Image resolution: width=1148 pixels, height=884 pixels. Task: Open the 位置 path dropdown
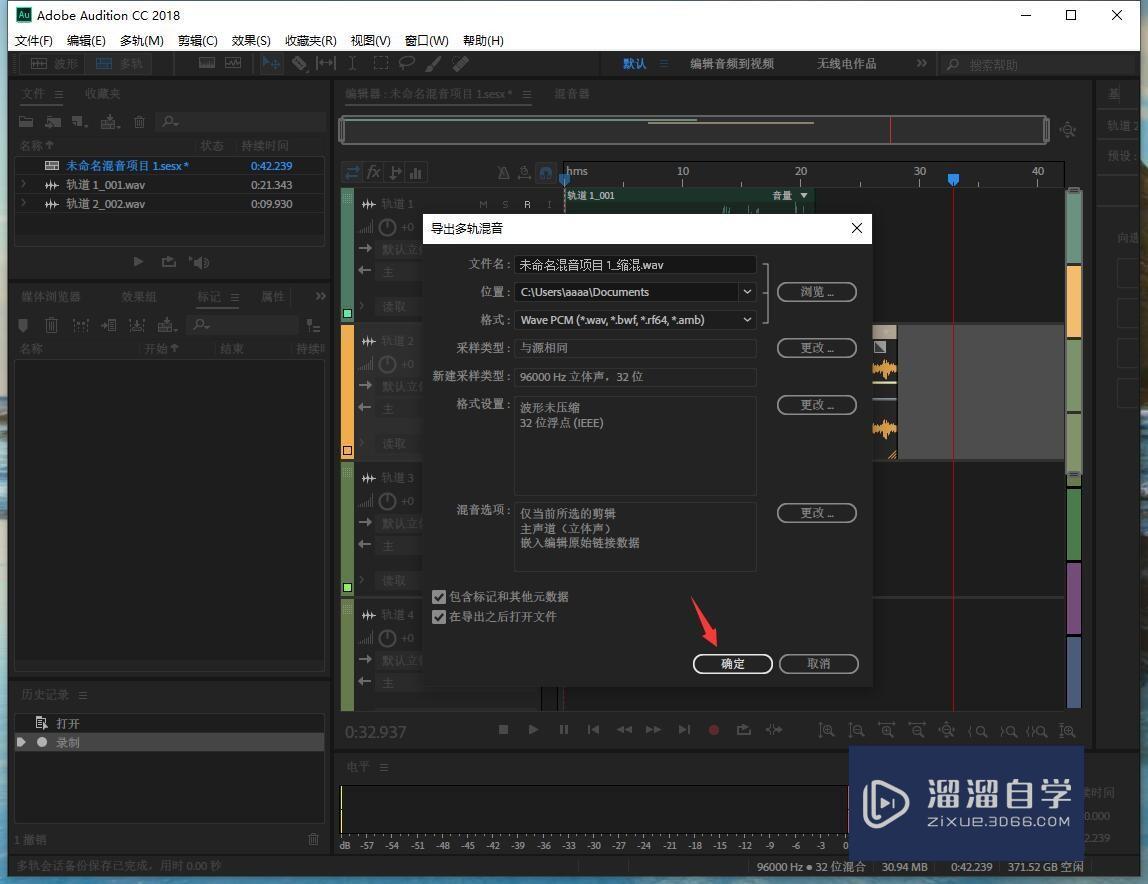(x=747, y=292)
